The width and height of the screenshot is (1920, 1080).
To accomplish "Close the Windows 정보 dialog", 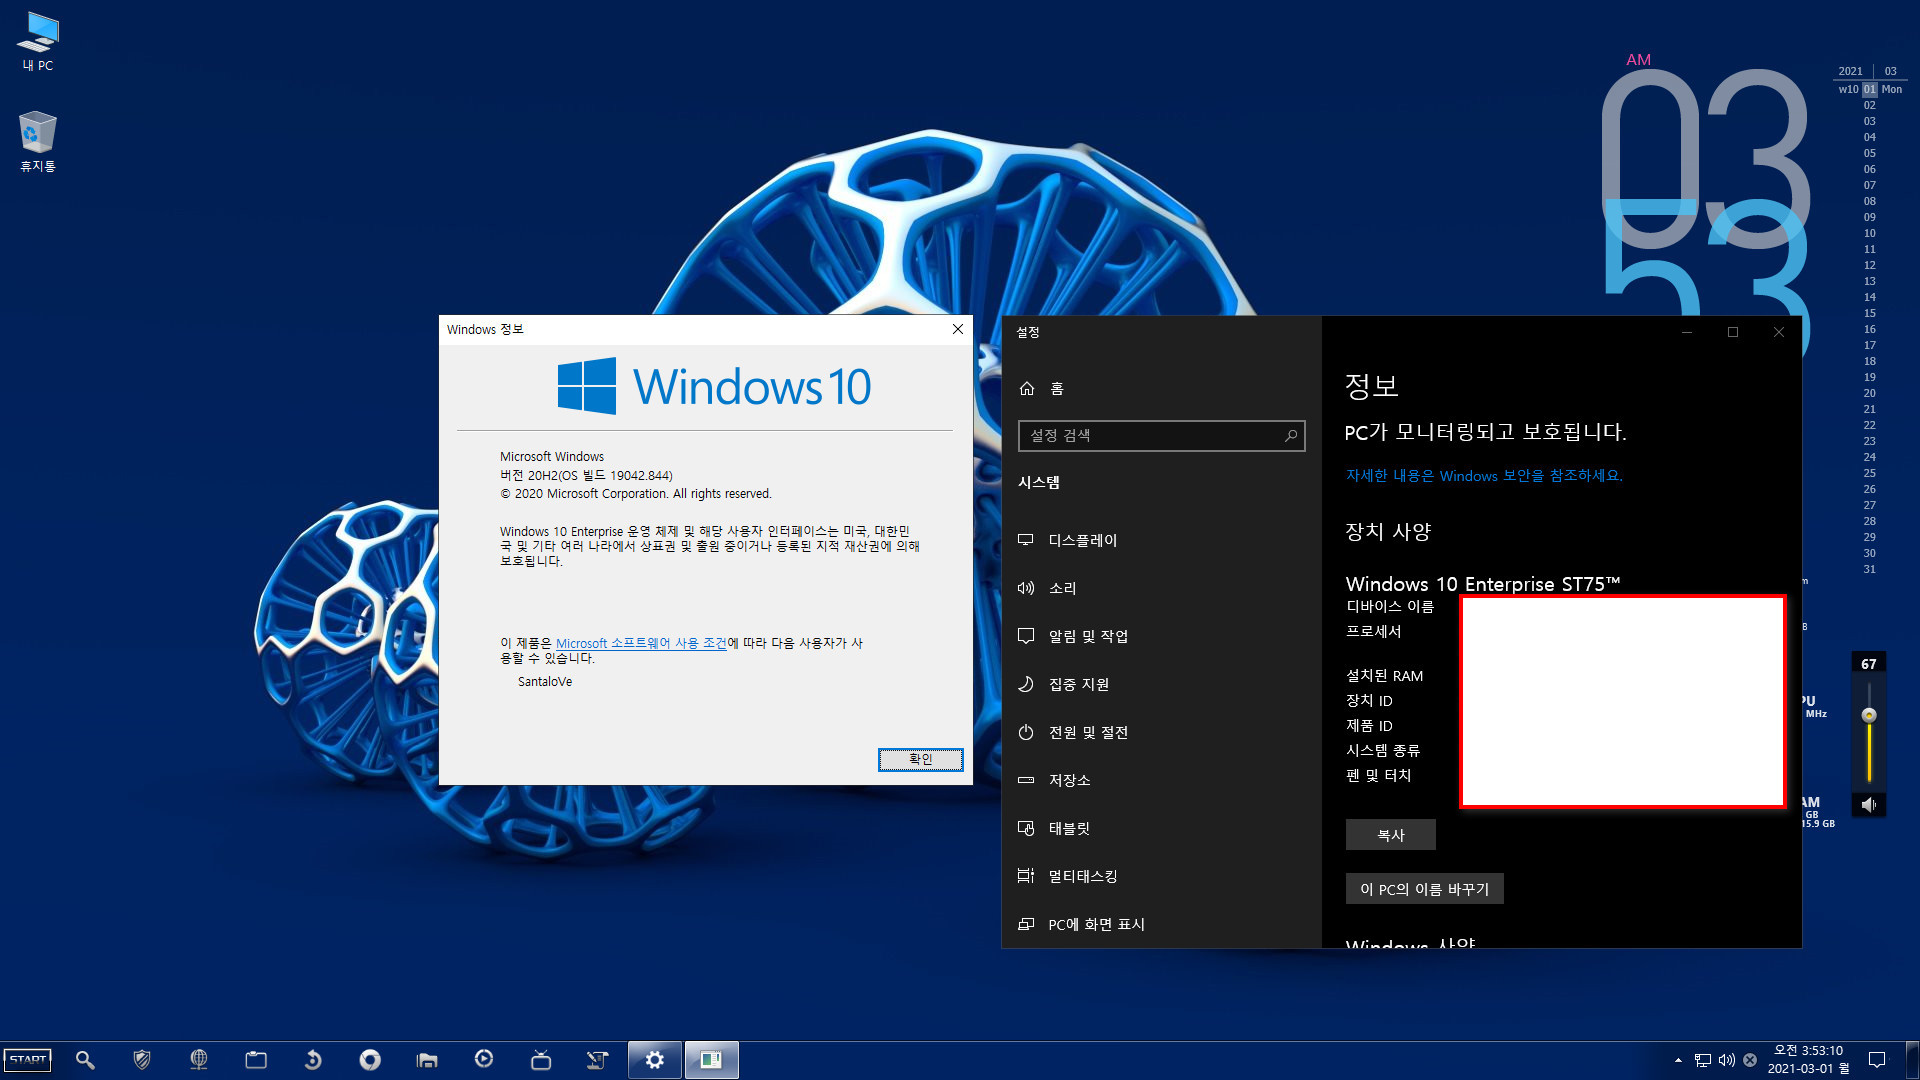I will 958,329.
